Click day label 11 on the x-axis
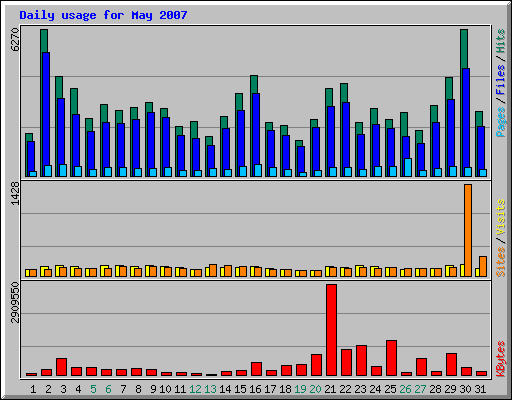Image resolution: width=512 pixels, height=400 pixels. pyautogui.click(x=180, y=389)
